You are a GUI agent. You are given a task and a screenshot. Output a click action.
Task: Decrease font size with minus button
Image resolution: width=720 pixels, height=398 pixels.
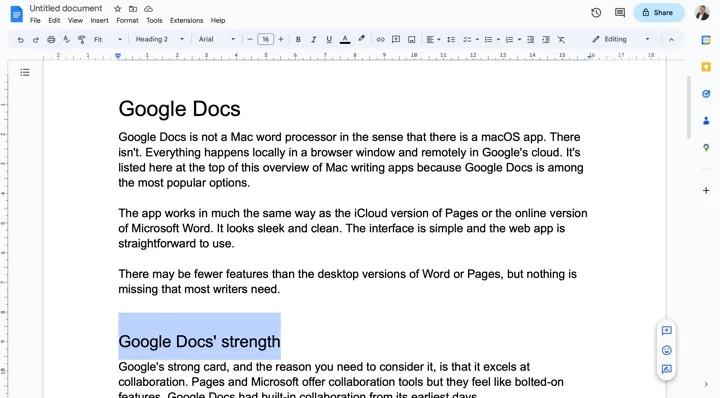coord(250,39)
